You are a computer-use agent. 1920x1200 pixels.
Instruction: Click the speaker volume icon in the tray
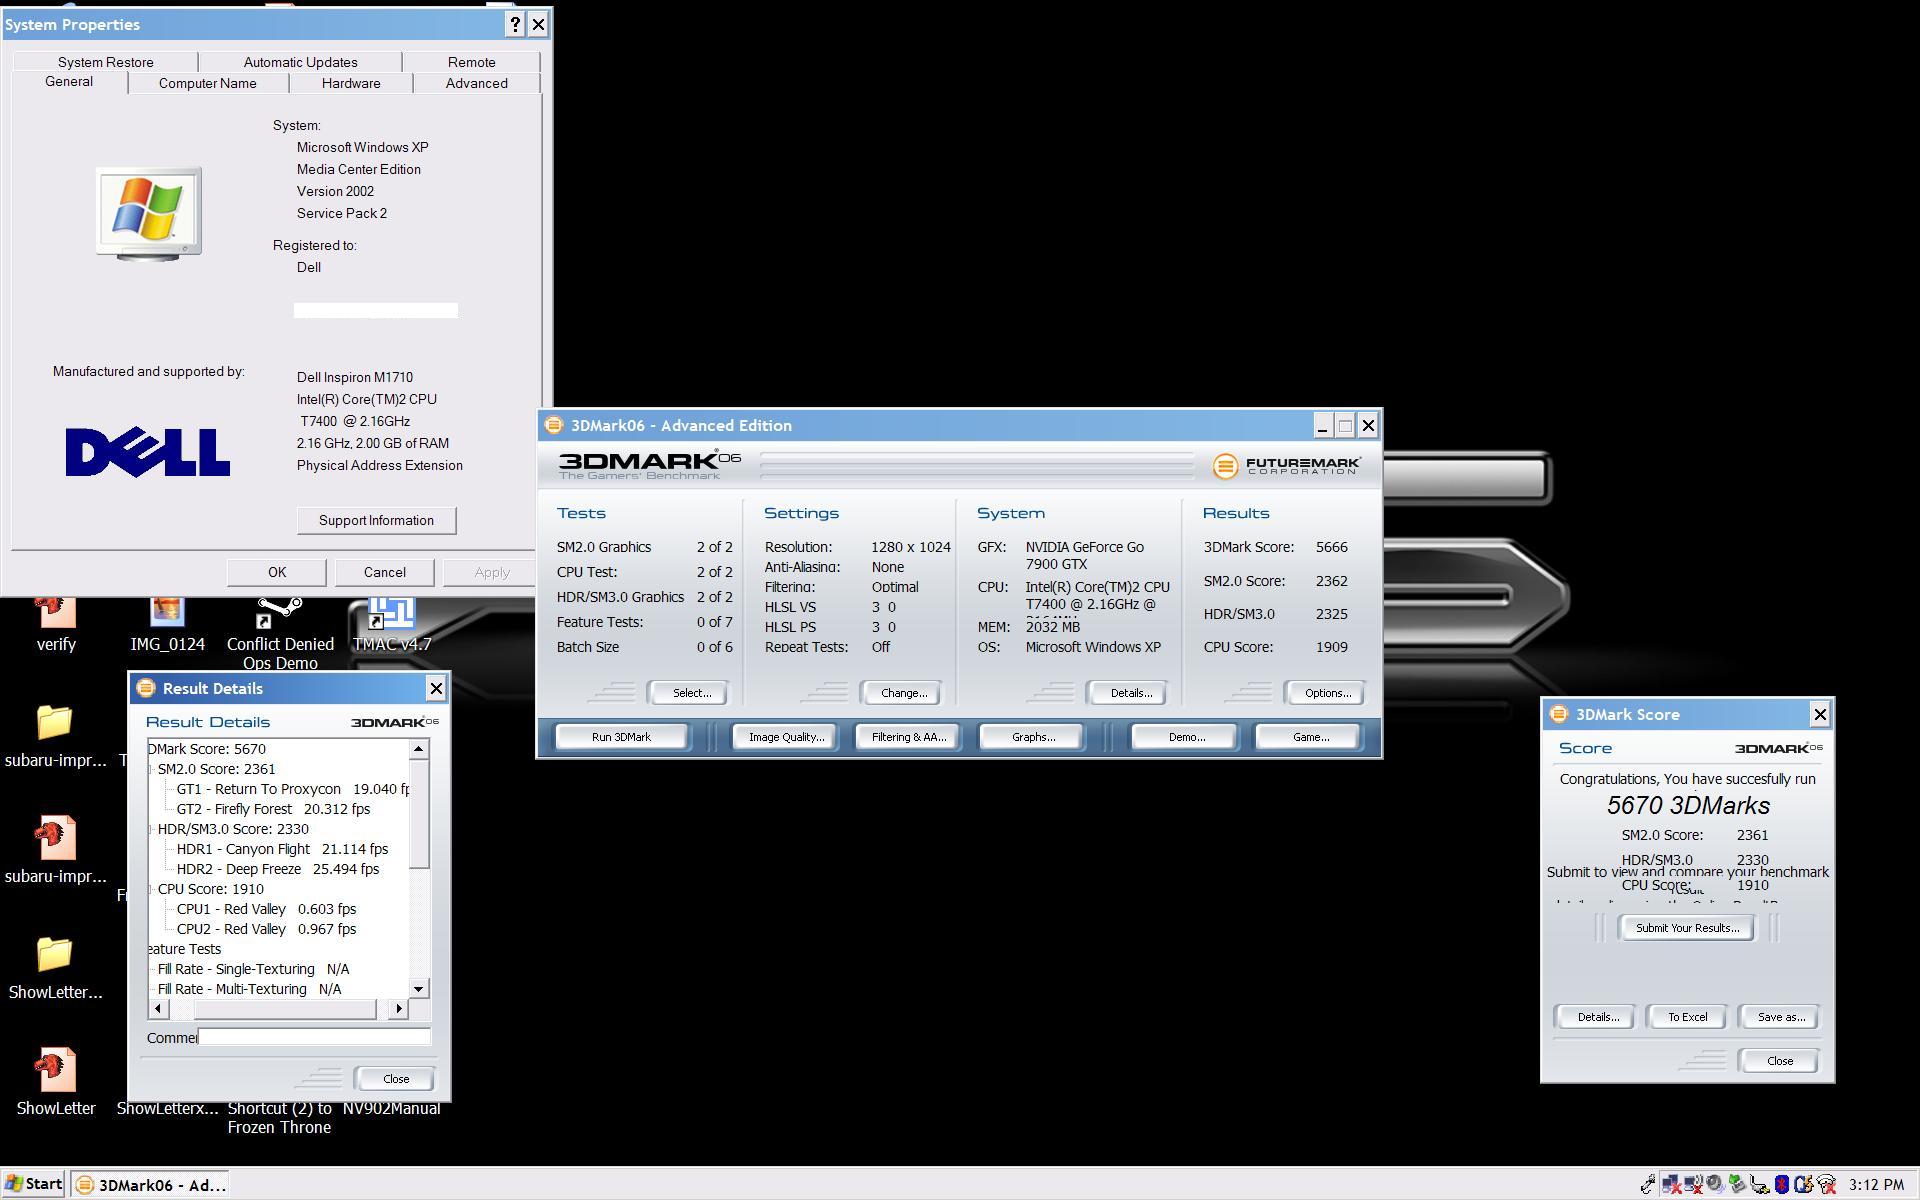[x=1715, y=1184]
